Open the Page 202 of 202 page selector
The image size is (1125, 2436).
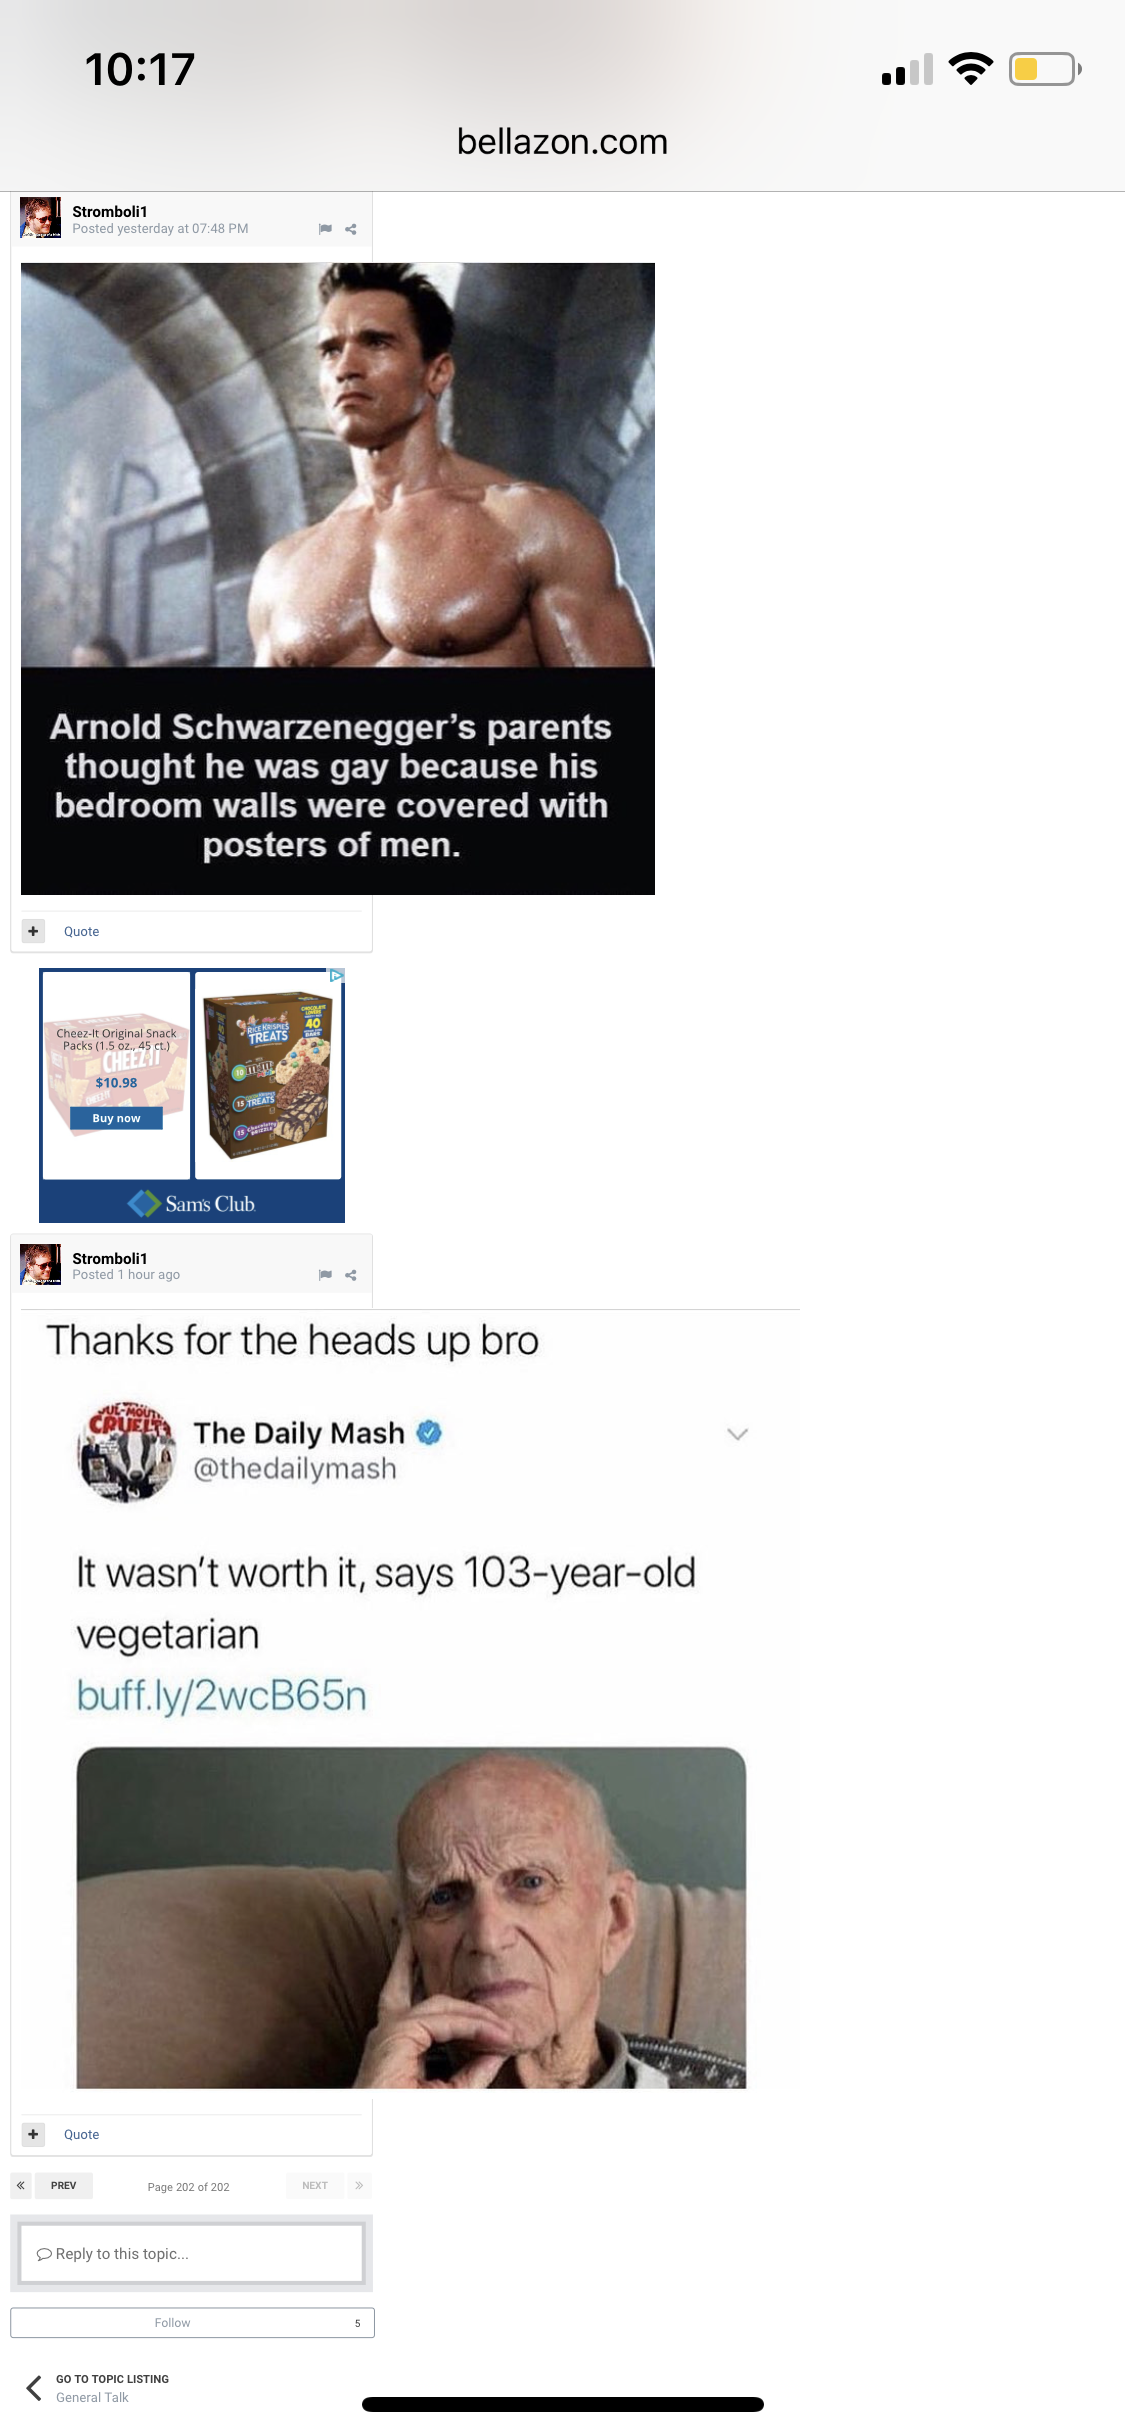pyautogui.click(x=188, y=2187)
